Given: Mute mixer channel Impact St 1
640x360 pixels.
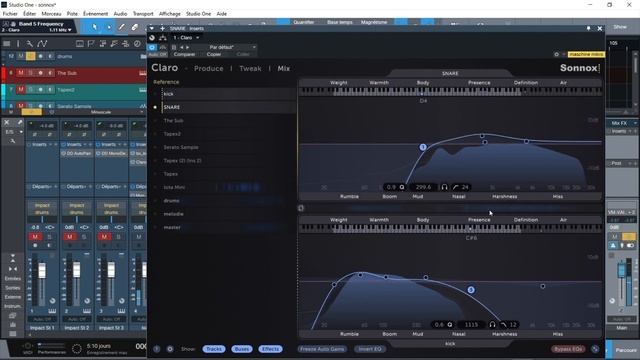Looking at the screenshot, I should coord(35,237).
